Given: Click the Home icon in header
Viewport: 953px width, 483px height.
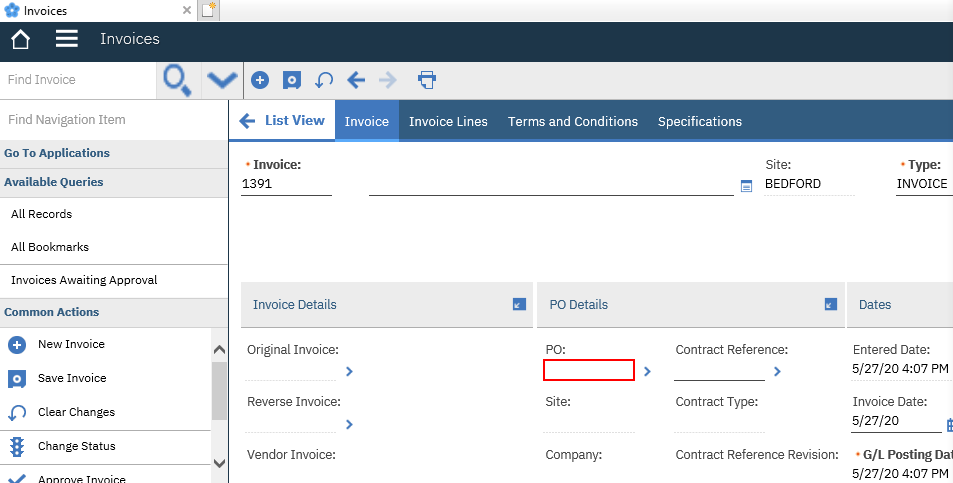Looking at the screenshot, I should 20,39.
